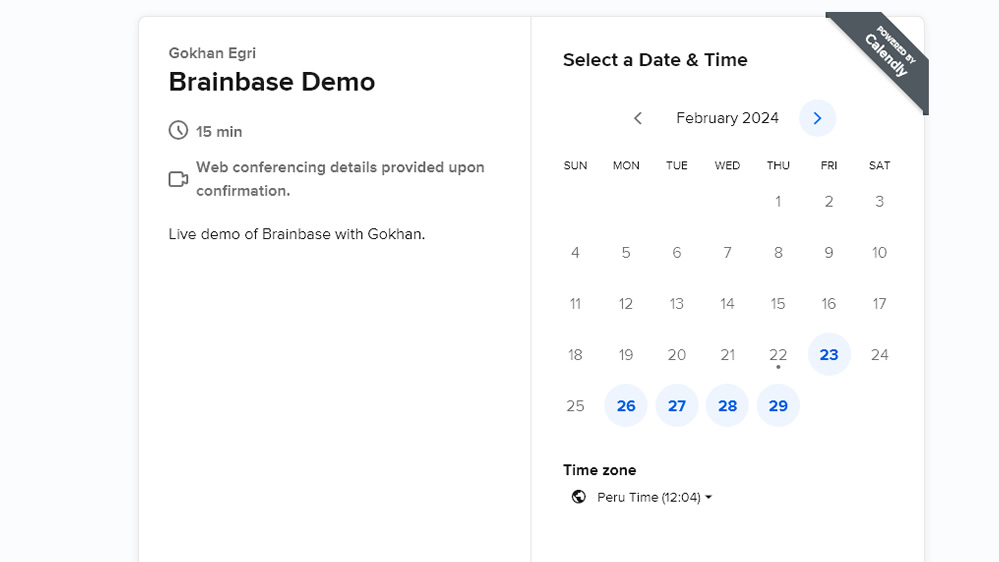Click the Select a Date & Time heading

point(655,60)
